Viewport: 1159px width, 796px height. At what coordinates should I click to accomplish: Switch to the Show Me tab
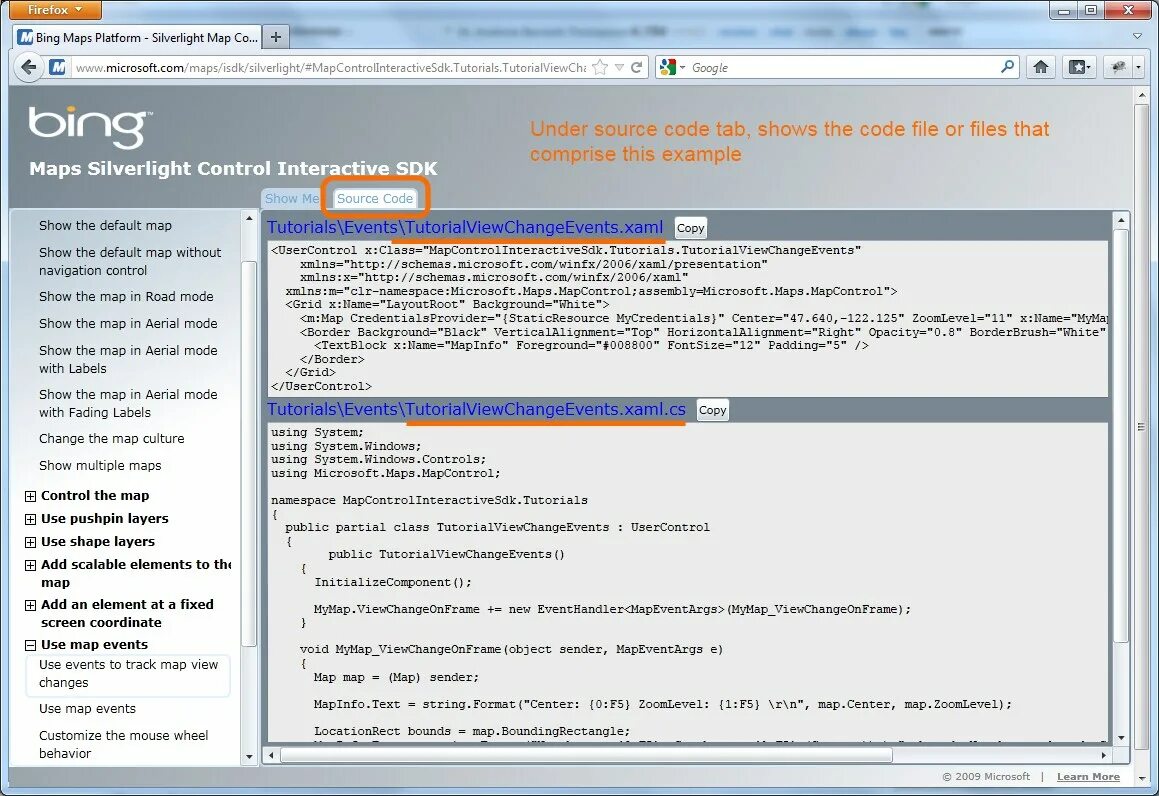point(291,198)
